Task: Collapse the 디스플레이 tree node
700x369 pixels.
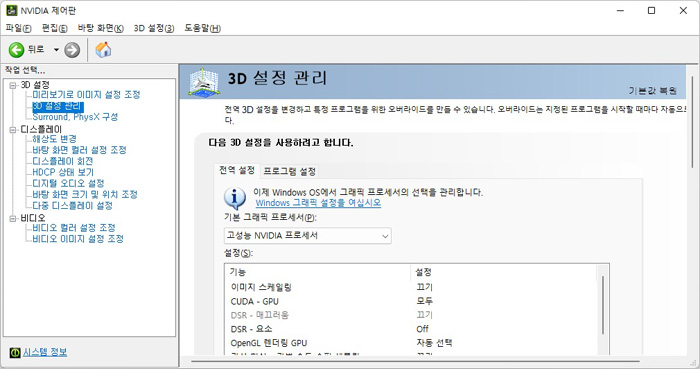Action: pyautogui.click(x=13, y=129)
